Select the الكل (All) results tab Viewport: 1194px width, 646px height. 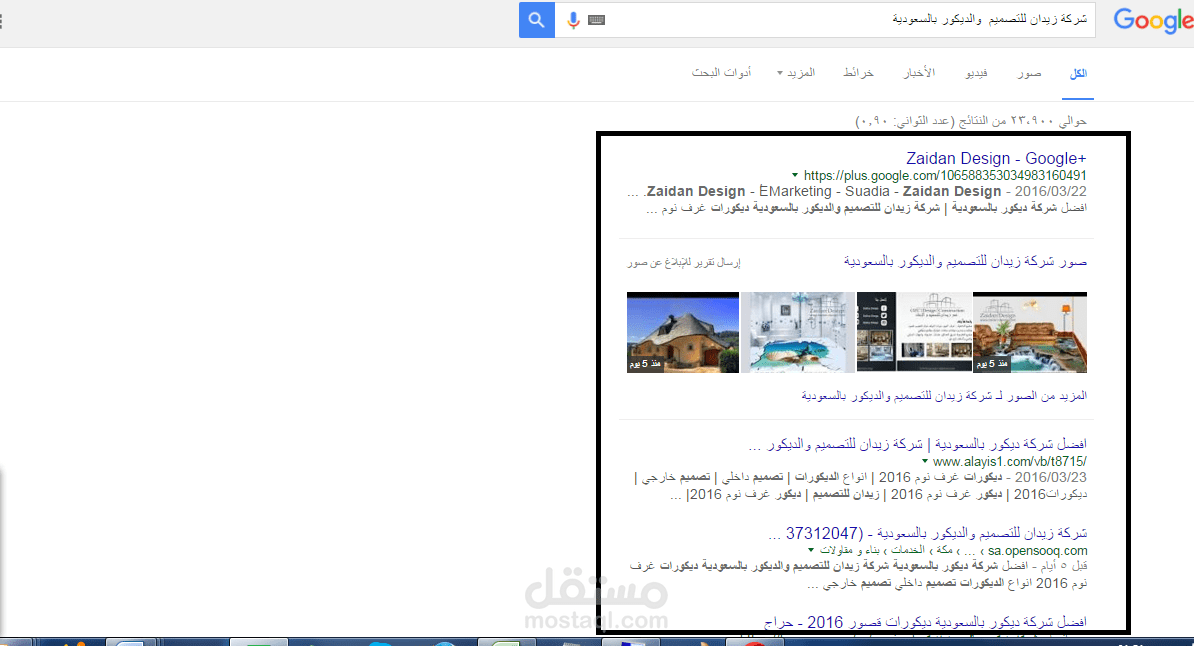point(1078,73)
